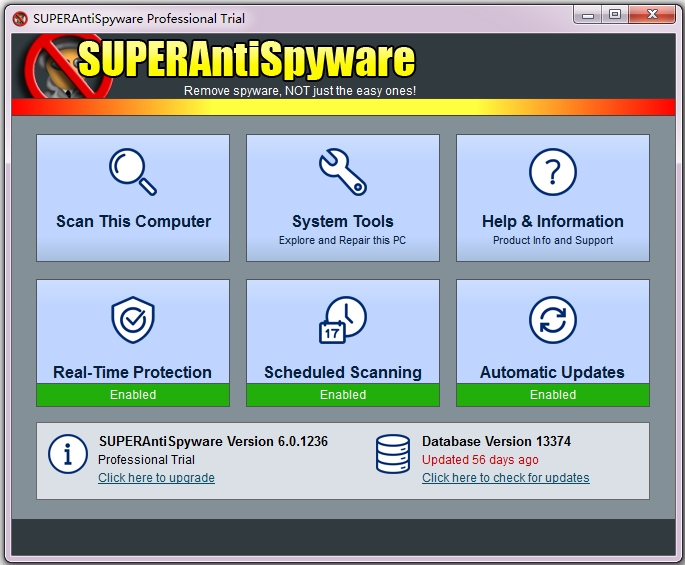Maximize the SUPERAntiSpyware window

coord(615,15)
